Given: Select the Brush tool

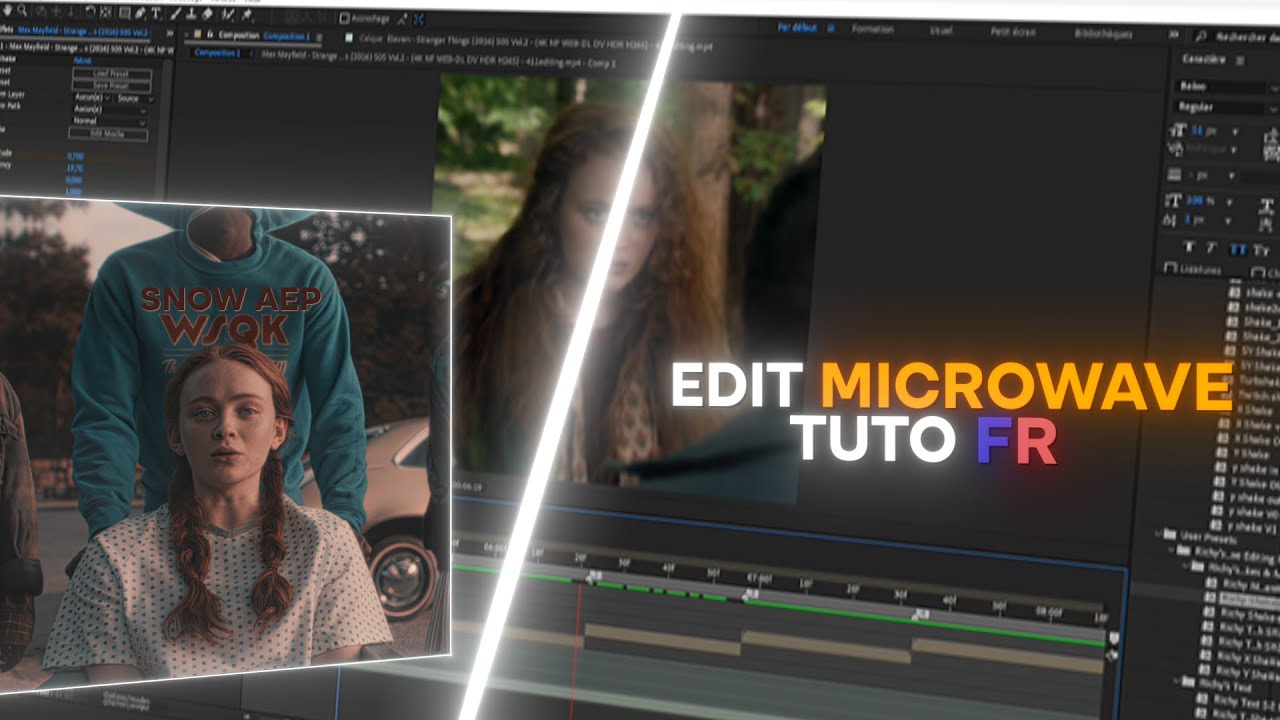Looking at the screenshot, I should pos(176,14).
